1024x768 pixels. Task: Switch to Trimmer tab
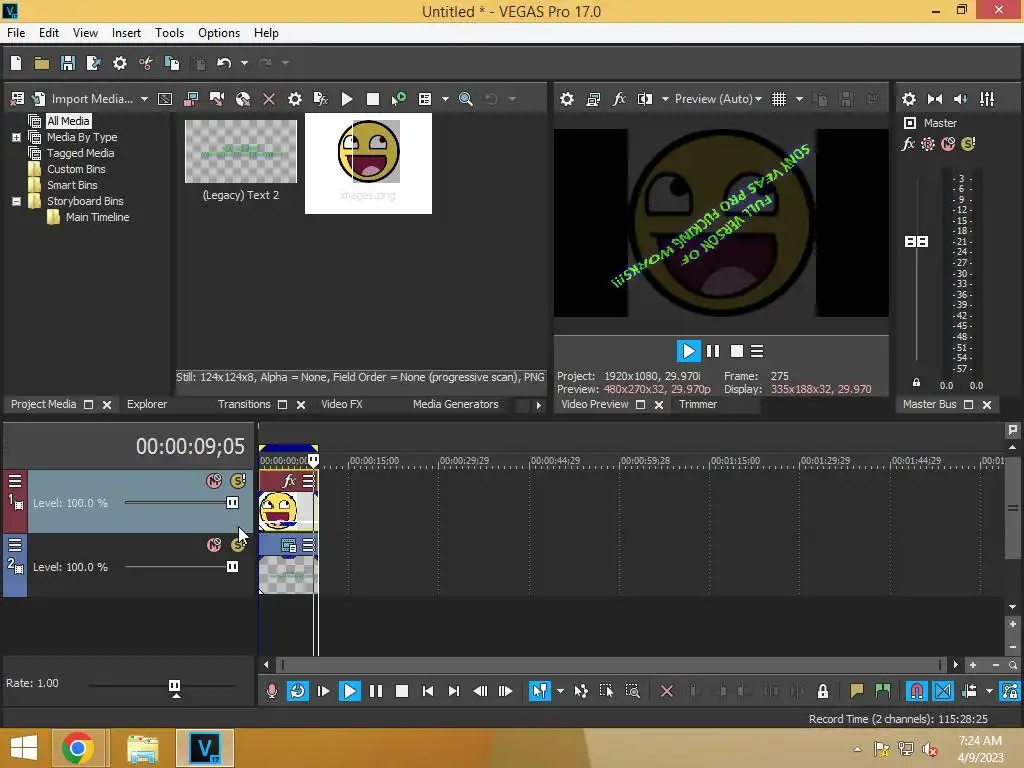[697, 404]
